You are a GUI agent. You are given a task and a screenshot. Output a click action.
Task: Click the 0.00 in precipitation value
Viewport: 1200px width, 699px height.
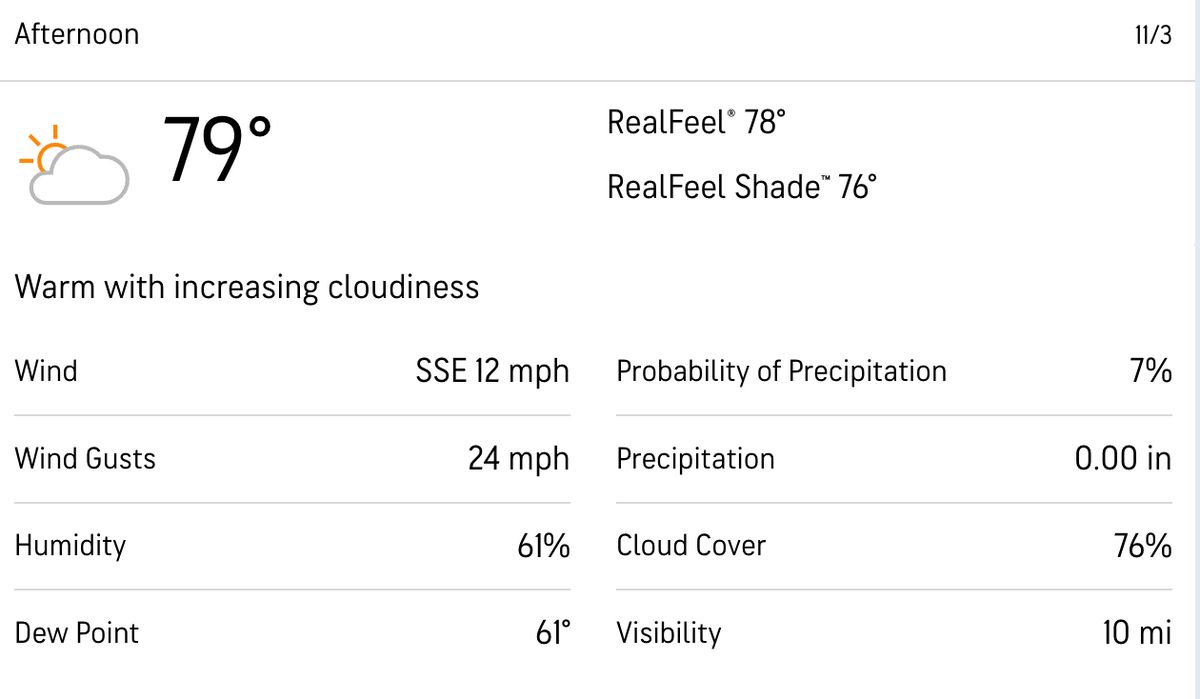click(x=1123, y=459)
